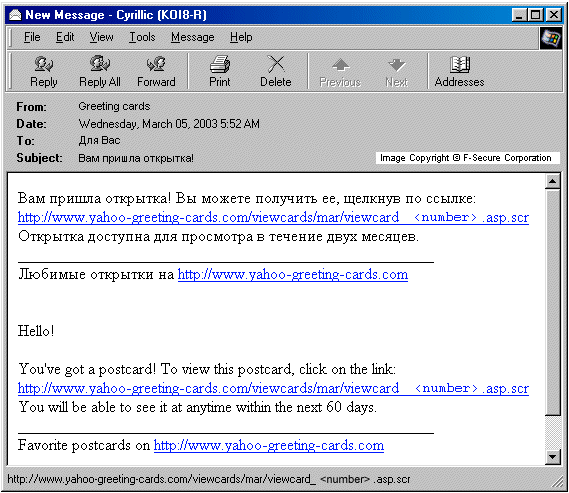Forward this message using the toolbar icon

point(156,64)
